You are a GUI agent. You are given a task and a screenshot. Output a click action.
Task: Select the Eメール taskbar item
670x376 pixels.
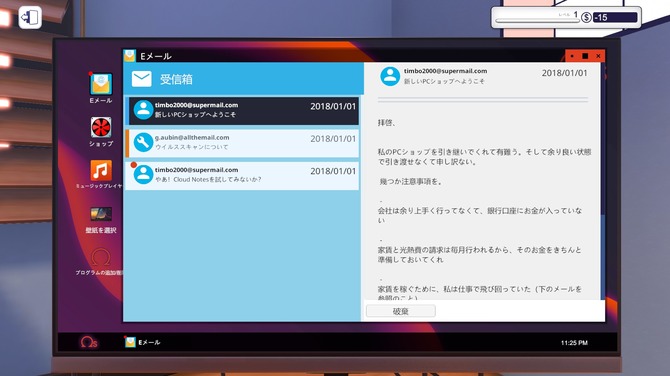(143, 342)
